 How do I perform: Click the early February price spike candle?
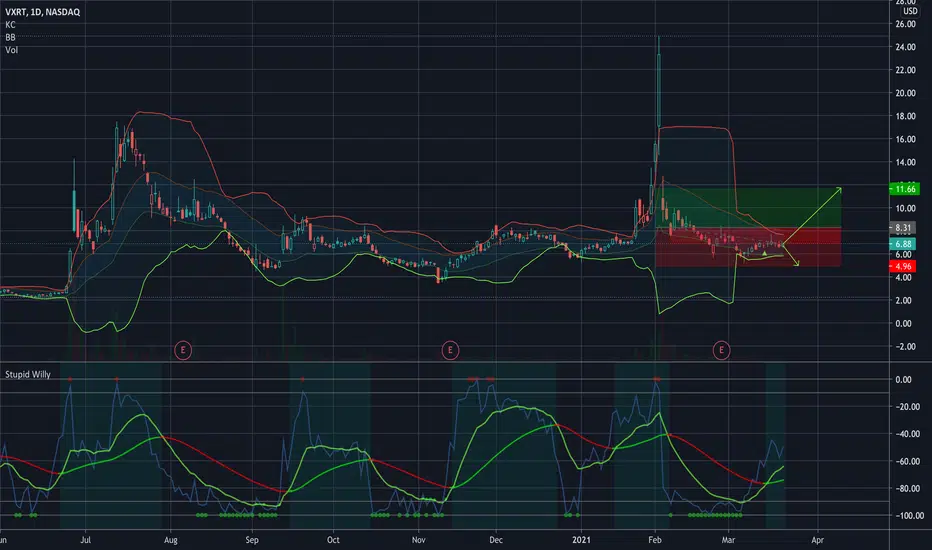659,89
